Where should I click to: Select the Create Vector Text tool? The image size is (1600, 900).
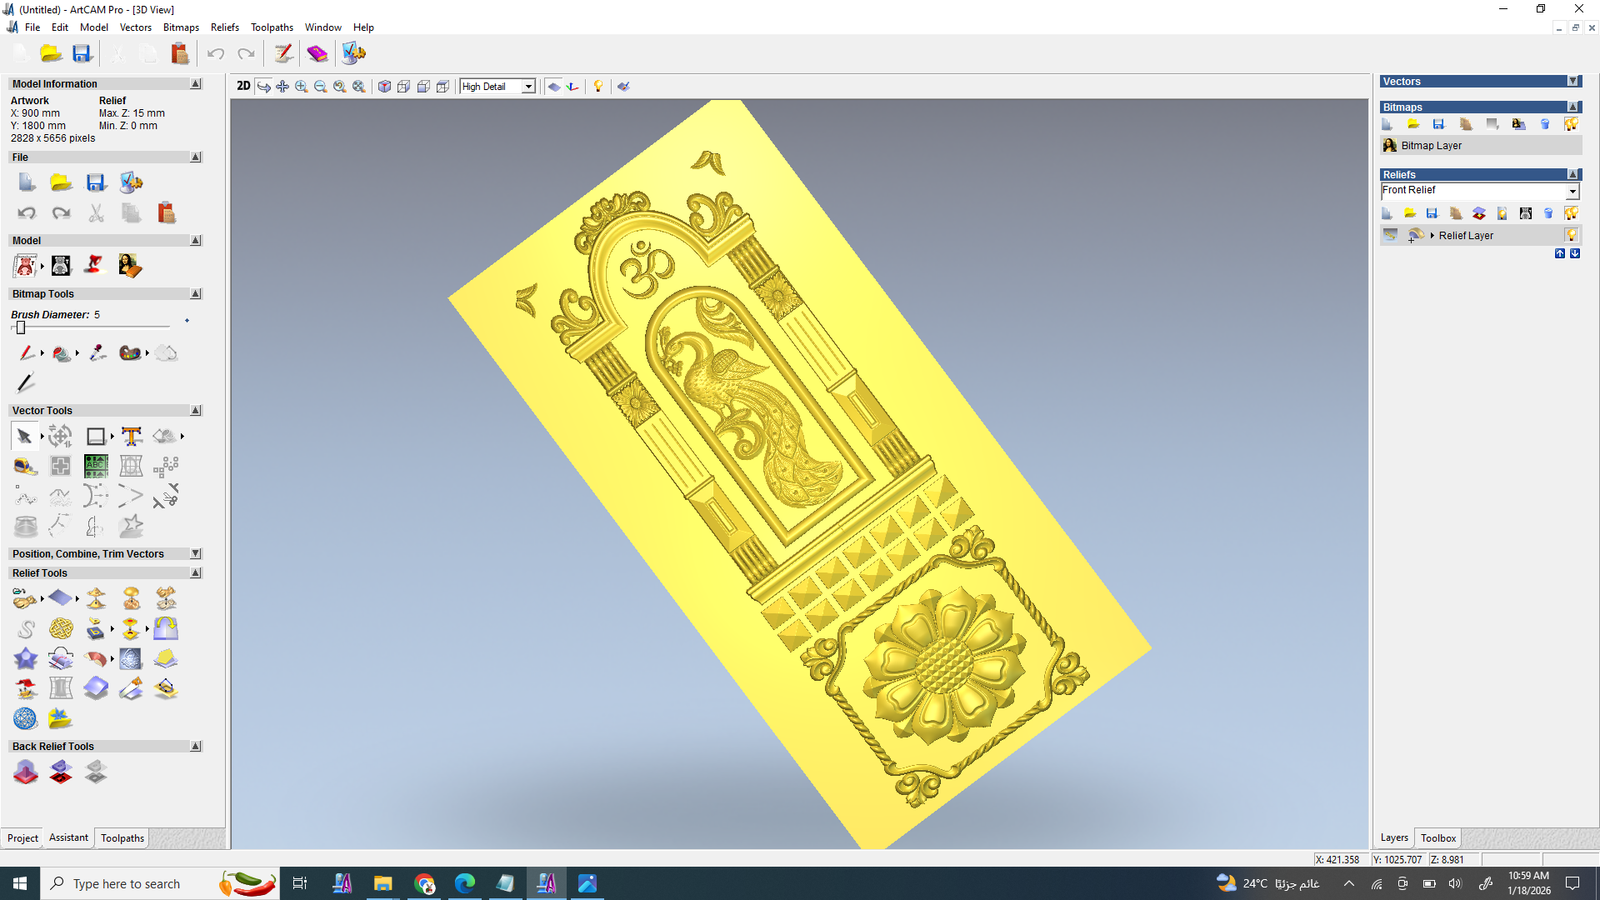pyautogui.click(x=131, y=436)
